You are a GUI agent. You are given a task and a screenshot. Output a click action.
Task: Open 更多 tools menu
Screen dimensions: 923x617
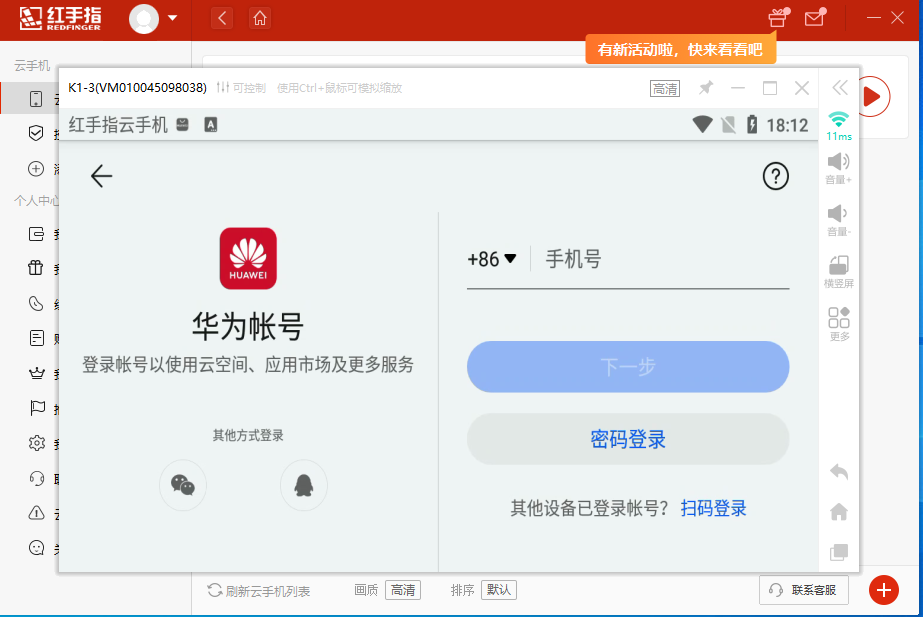point(839,324)
